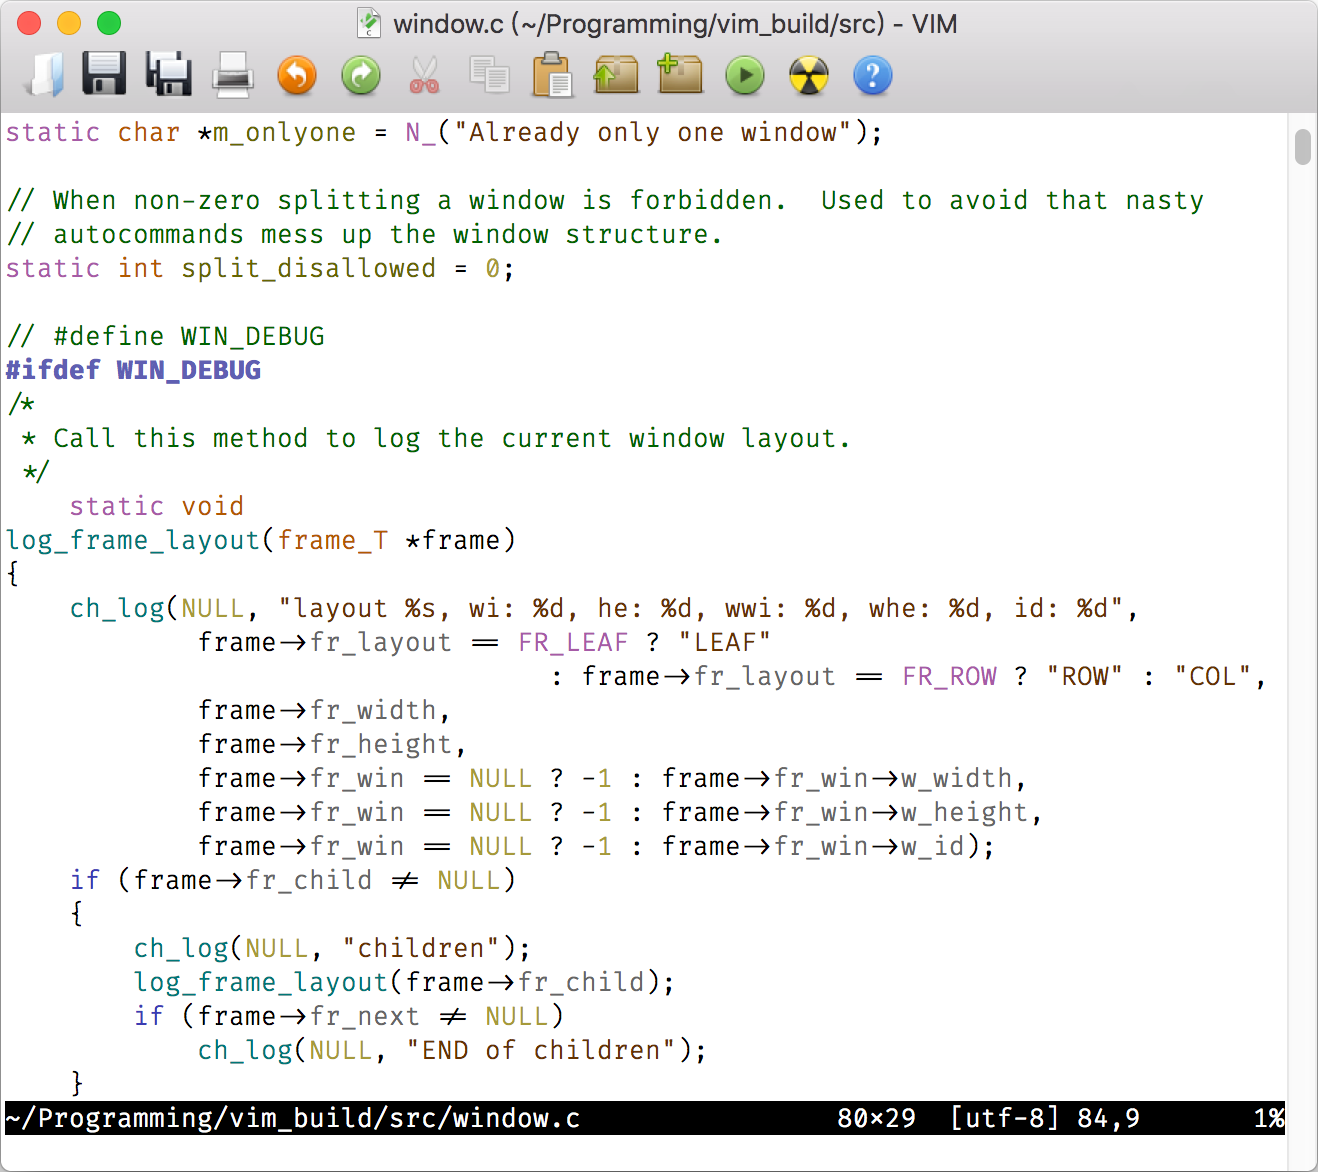Redo the last change

pyautogui.click(x=360, y=75)
